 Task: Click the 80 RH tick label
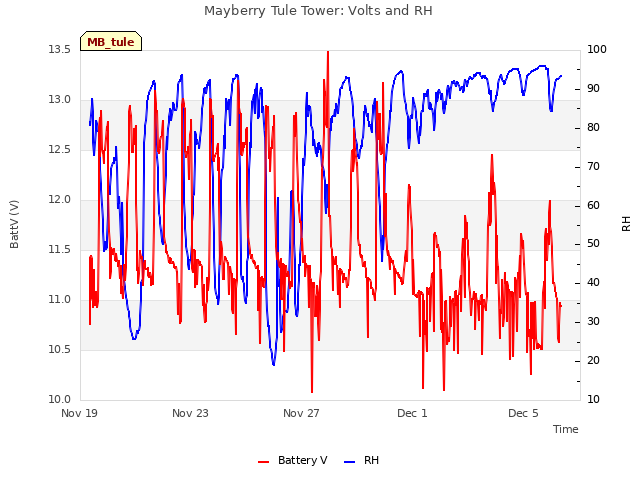click(x=593, y=127)
